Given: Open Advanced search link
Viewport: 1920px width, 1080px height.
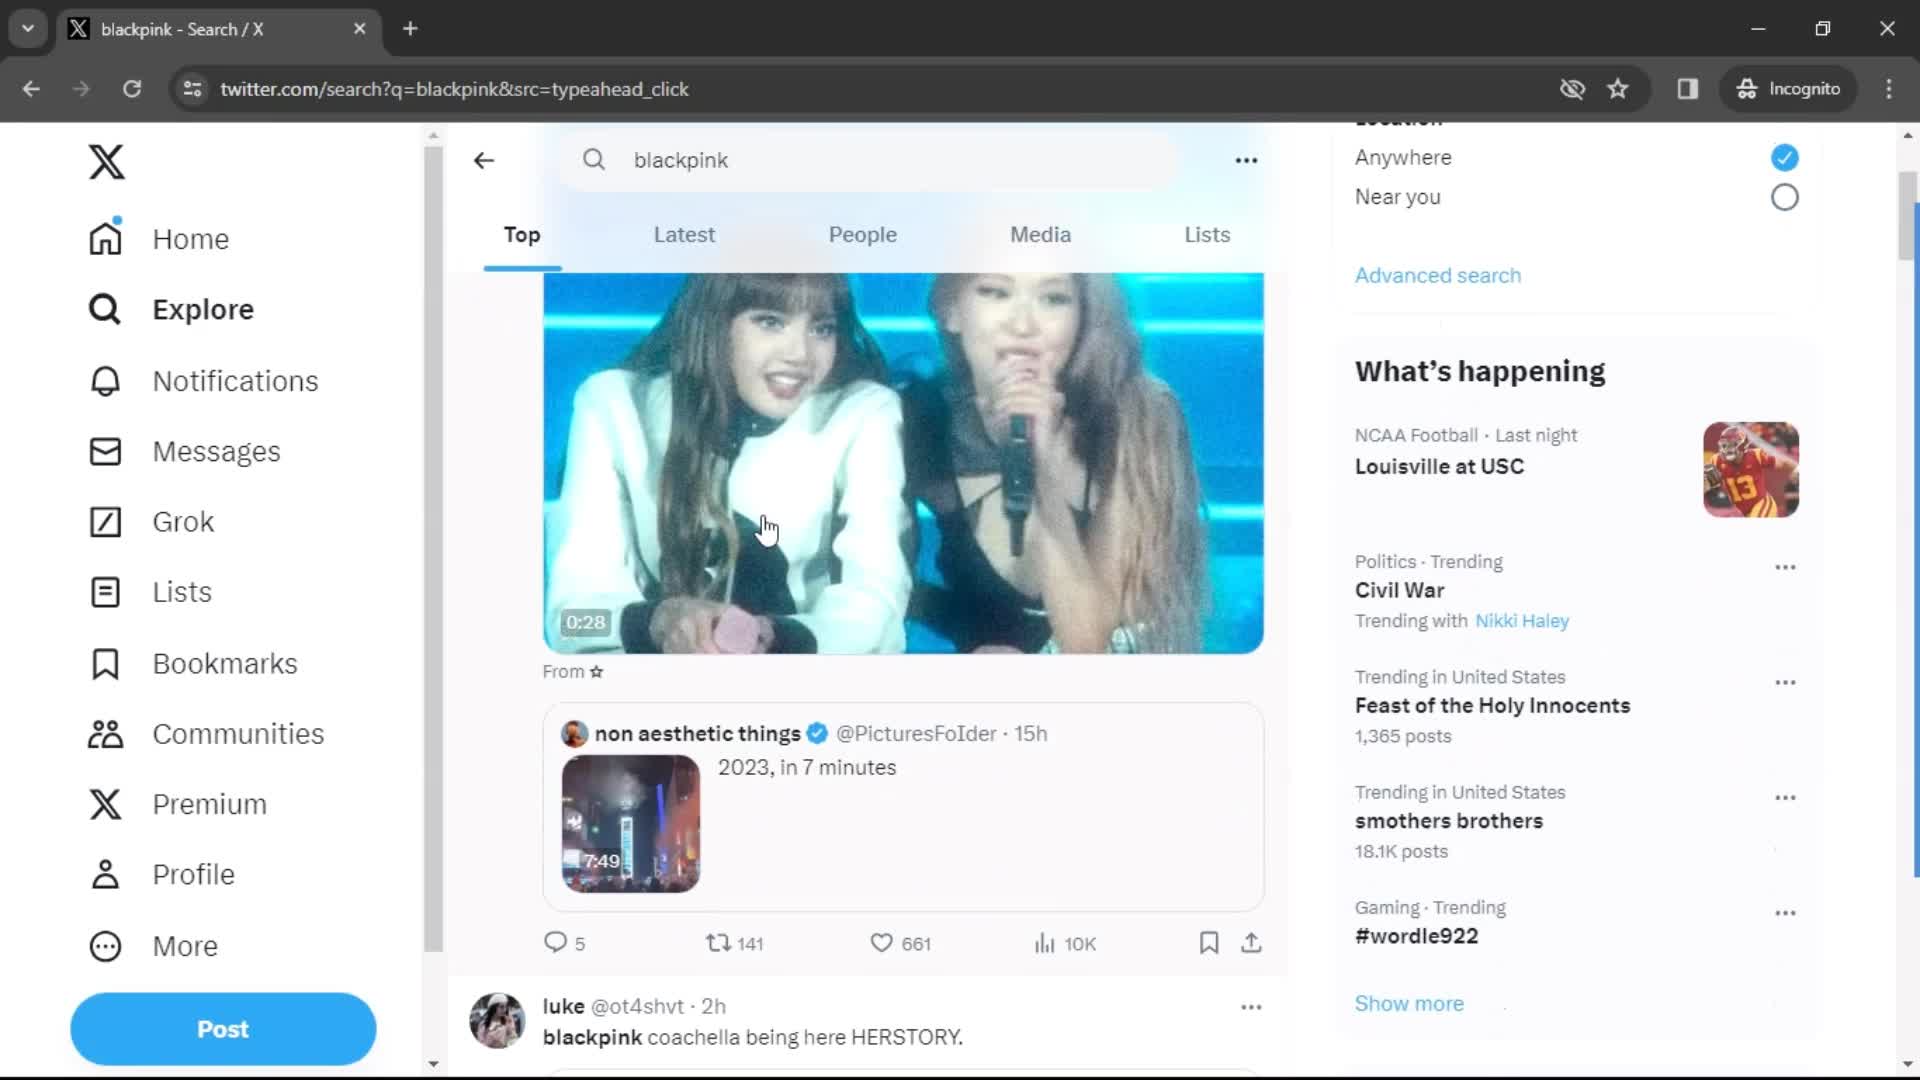Looking at the screenshot, I should [1437, 275].
